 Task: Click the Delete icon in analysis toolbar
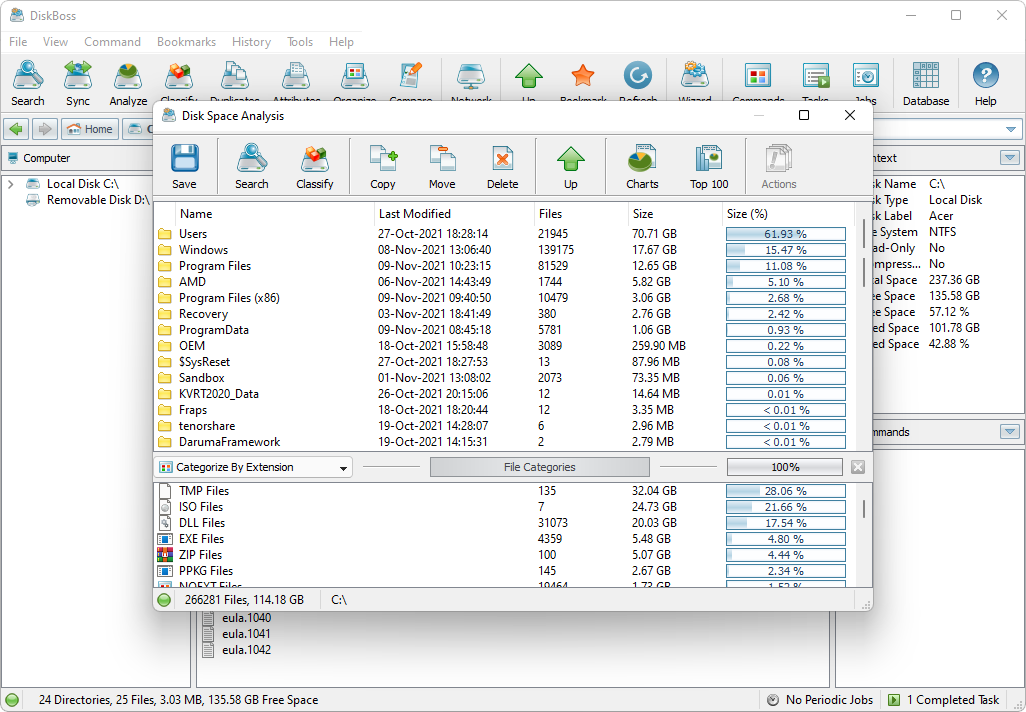[503, 167]
